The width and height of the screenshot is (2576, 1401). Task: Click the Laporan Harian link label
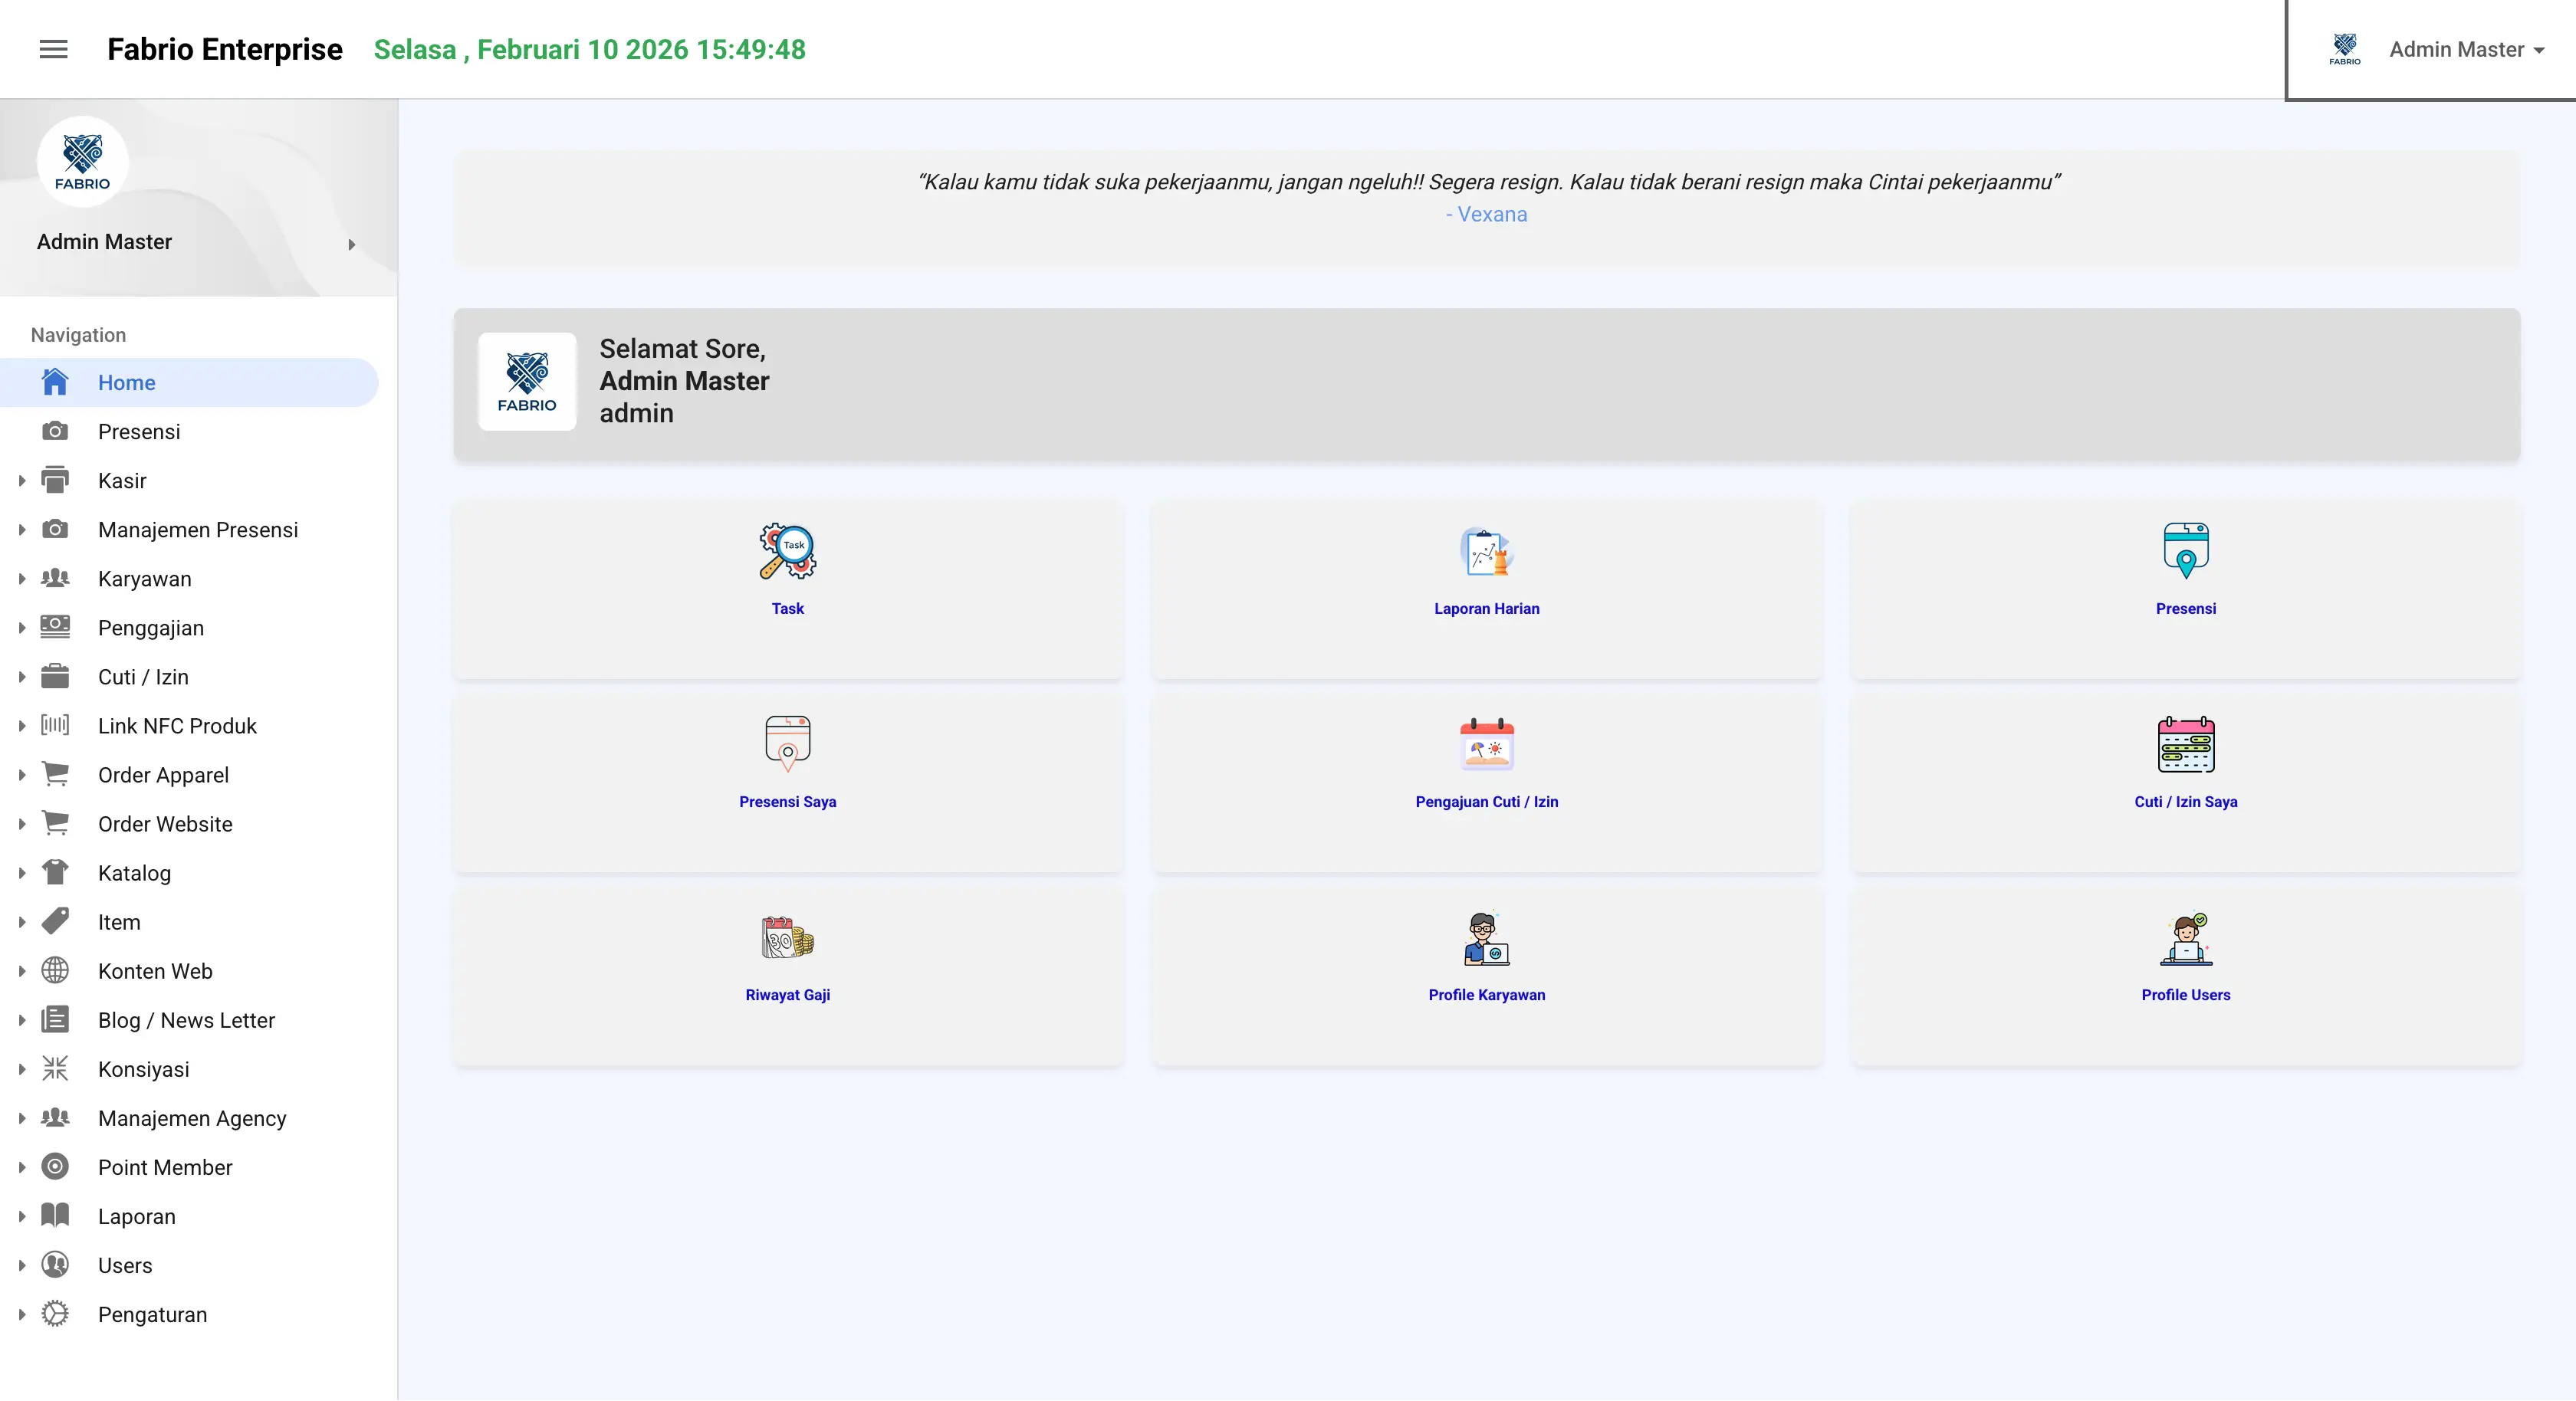[1486, 608]
